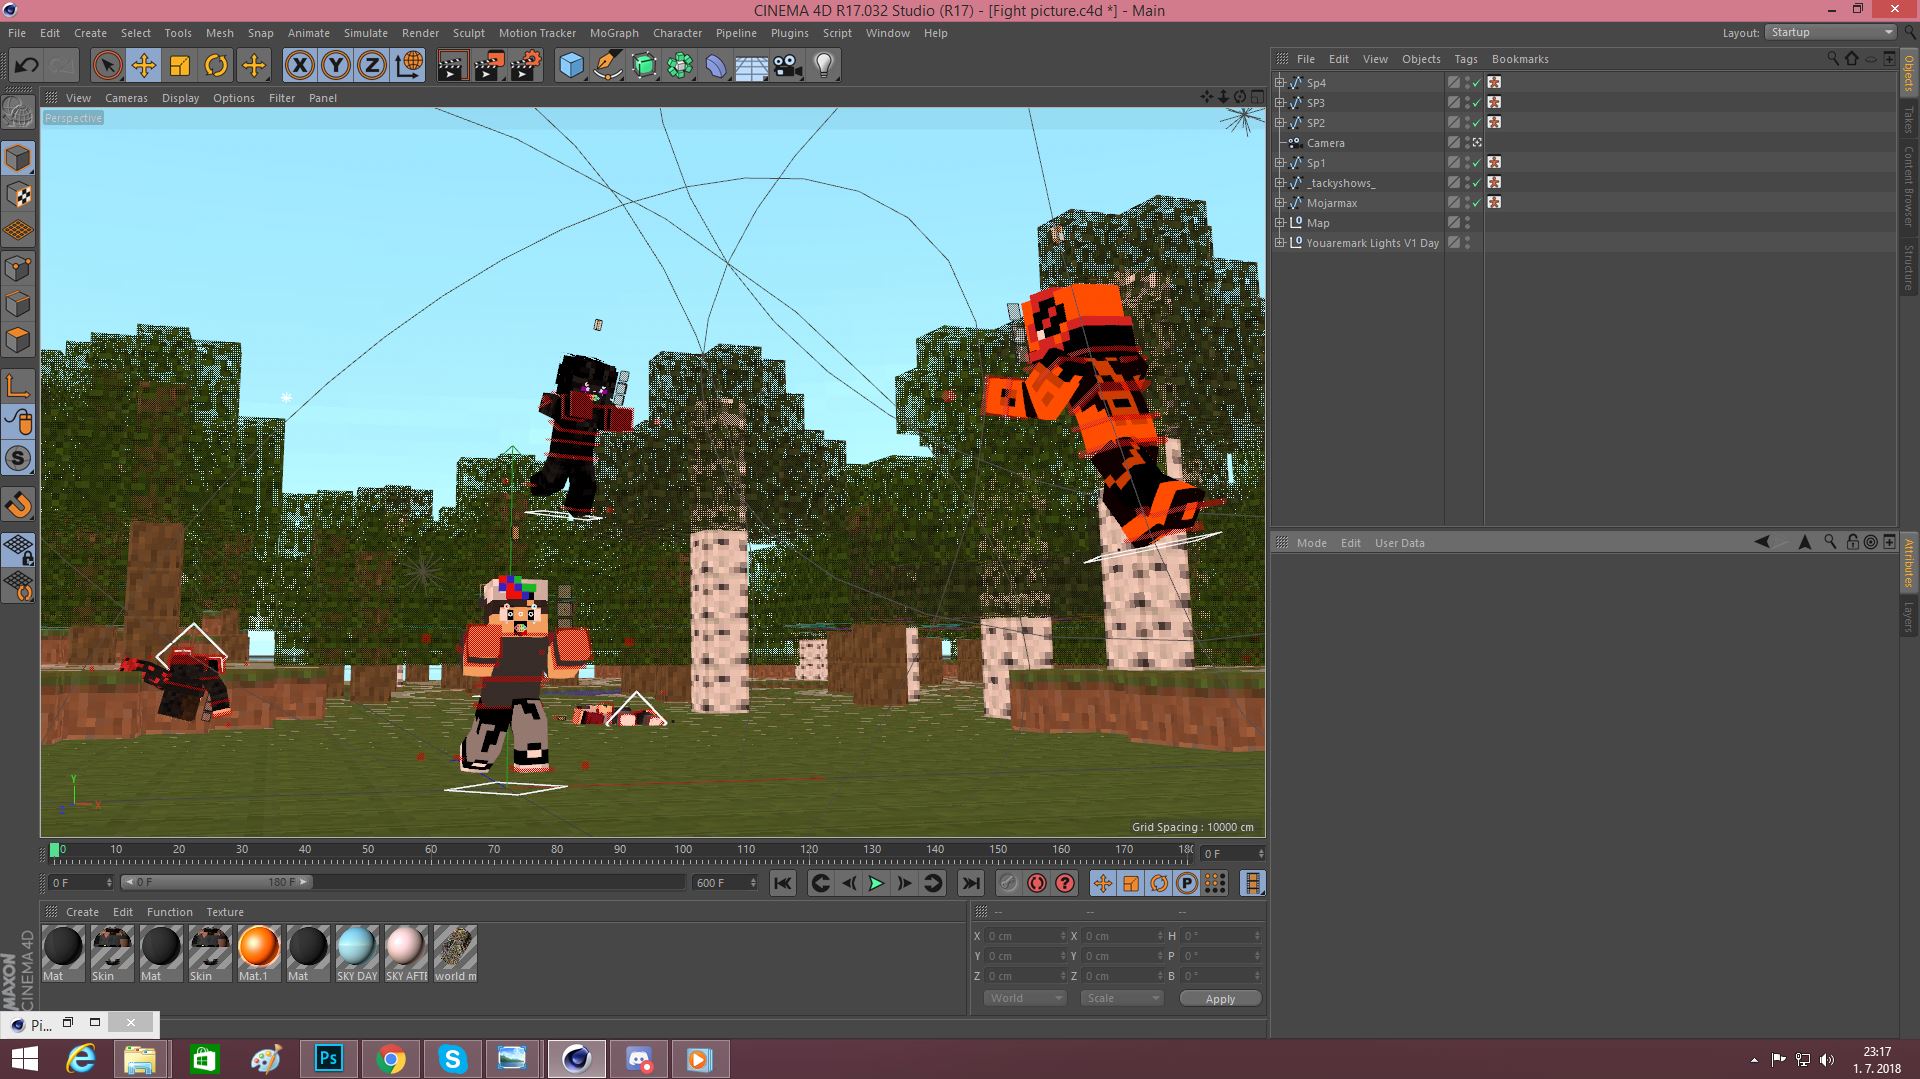Select the Polygons mode icon
This screenshot has height=1079, width=1920.
pos(18,340)
